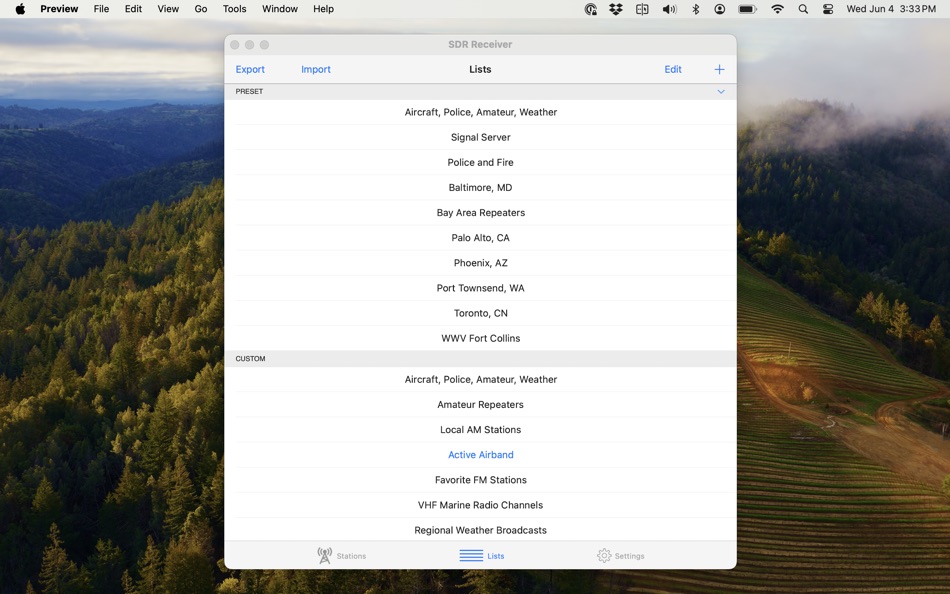This screenshot has width=950, height=594.
Task: Open the screen mirroring menu bar icon
Action: (642, 9)
